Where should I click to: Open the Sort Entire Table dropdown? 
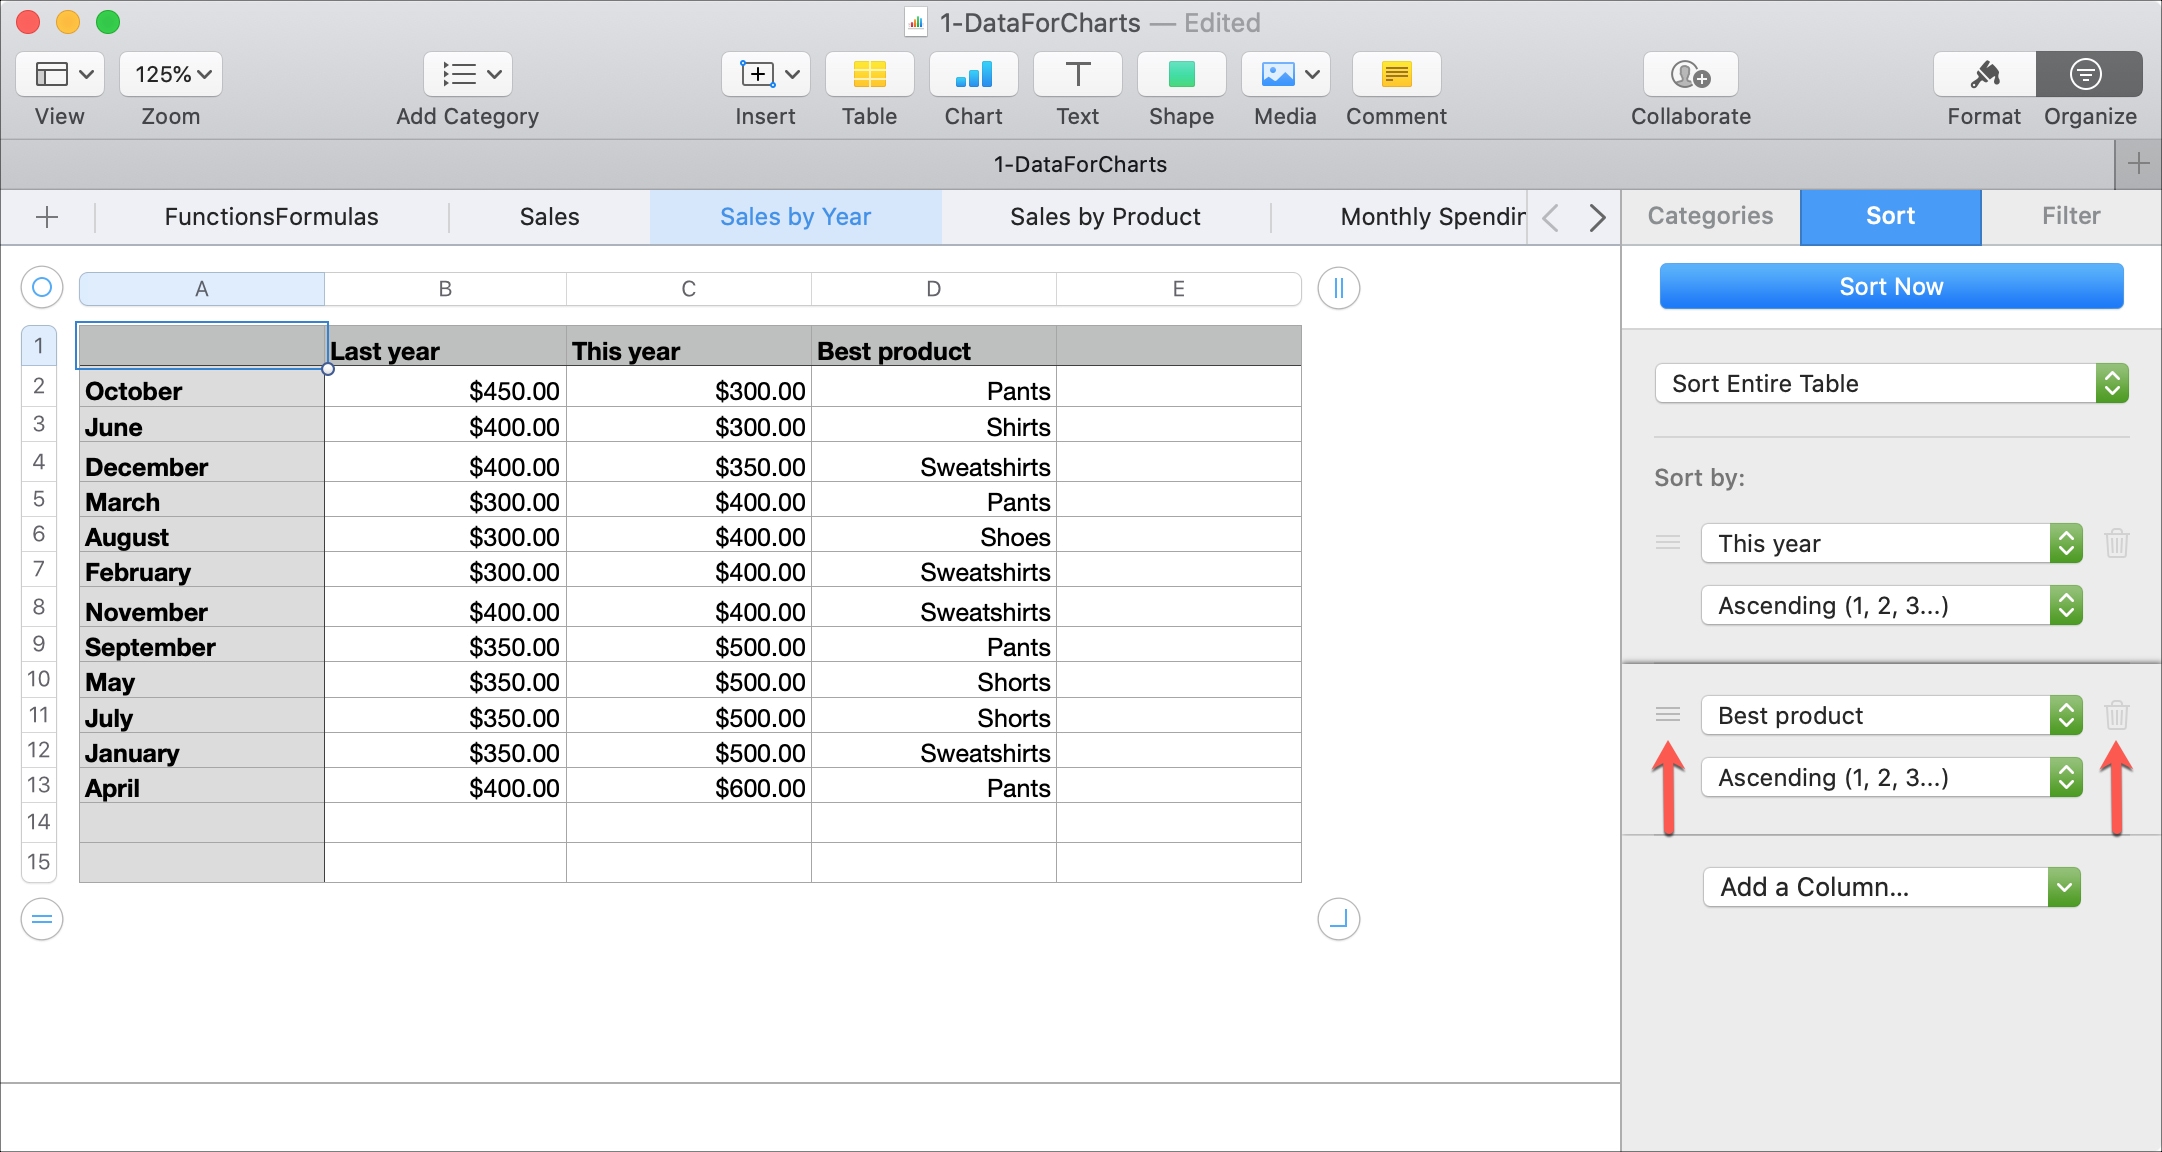click(x=1890, y=384)
